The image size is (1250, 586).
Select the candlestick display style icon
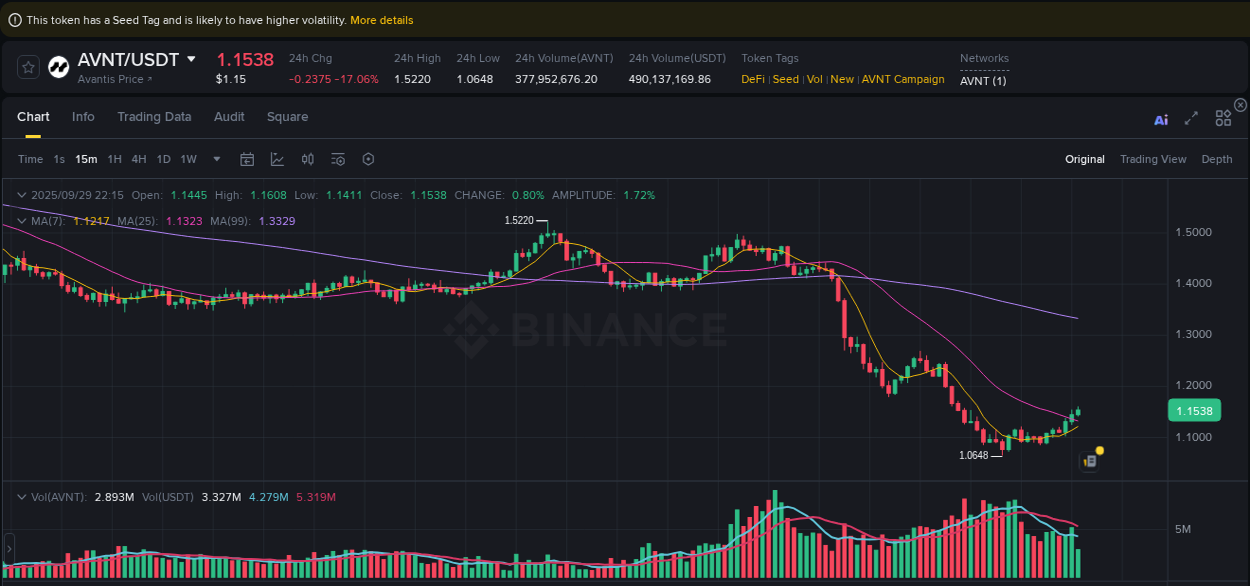pos(307,159)
